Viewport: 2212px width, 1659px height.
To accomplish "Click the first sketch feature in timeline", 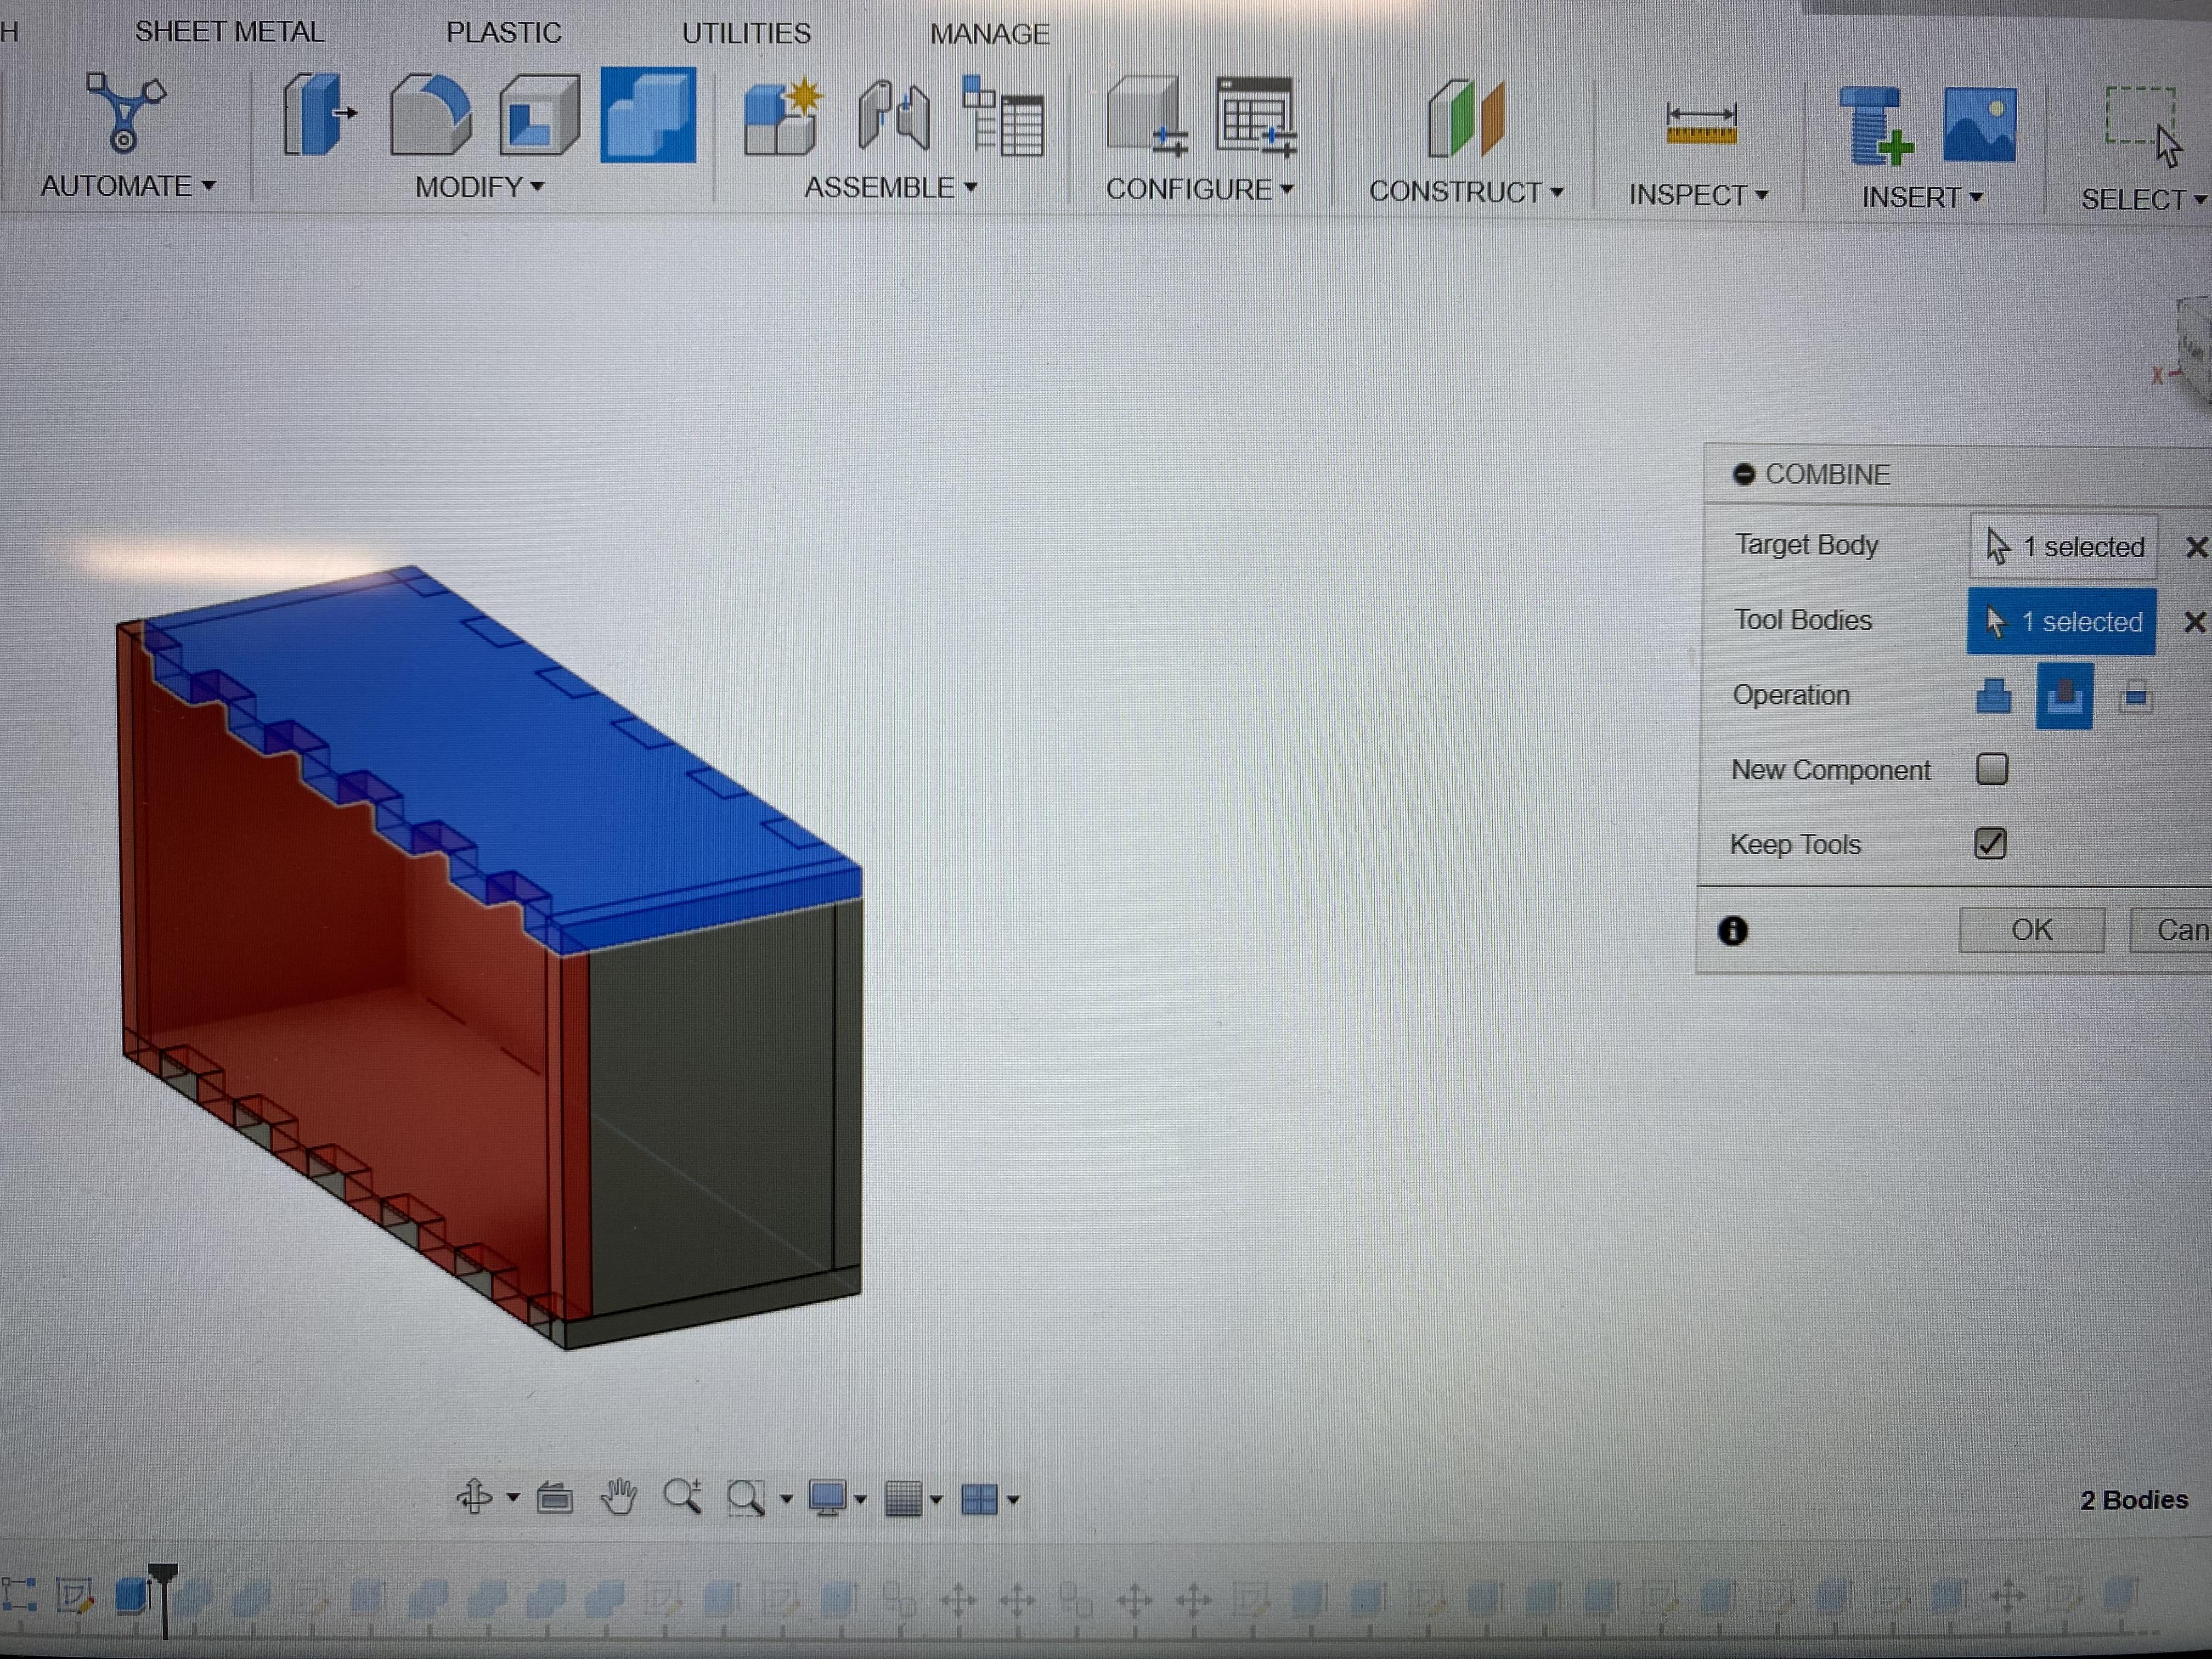I will tap(75, 1596).
